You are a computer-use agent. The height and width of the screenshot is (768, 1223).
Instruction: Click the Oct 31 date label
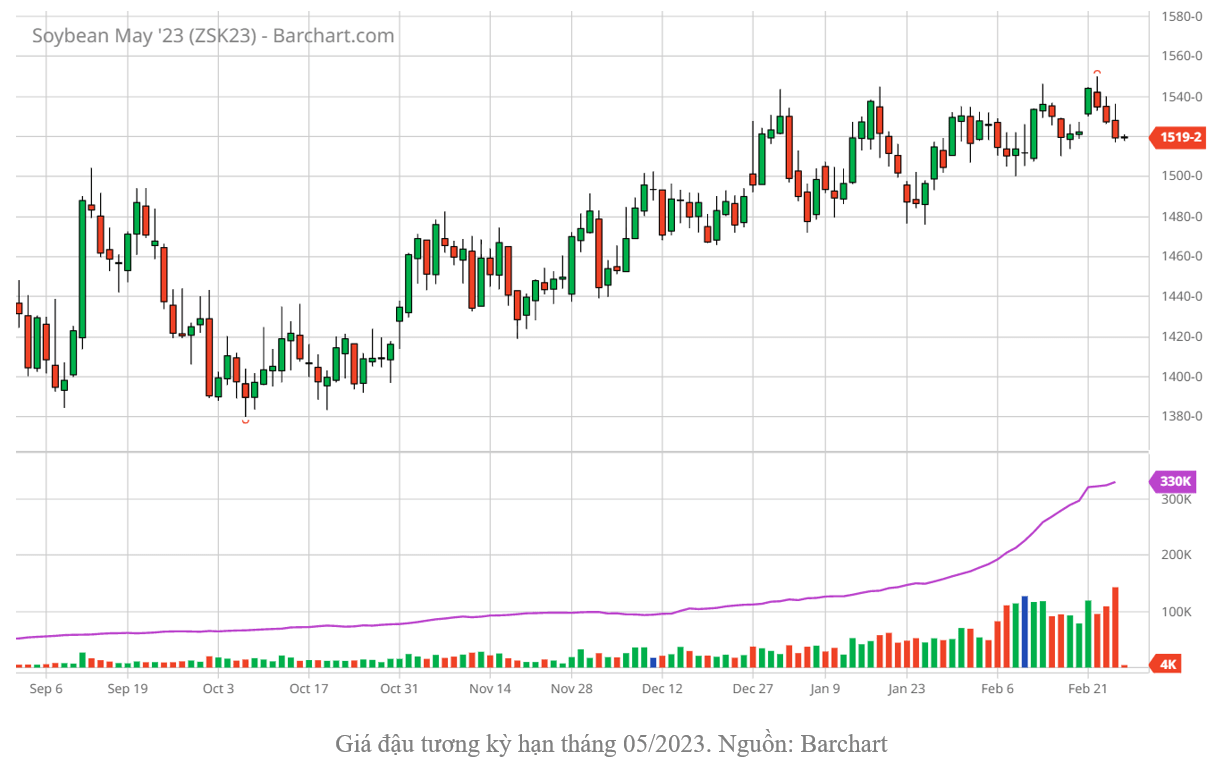point(398,689)
